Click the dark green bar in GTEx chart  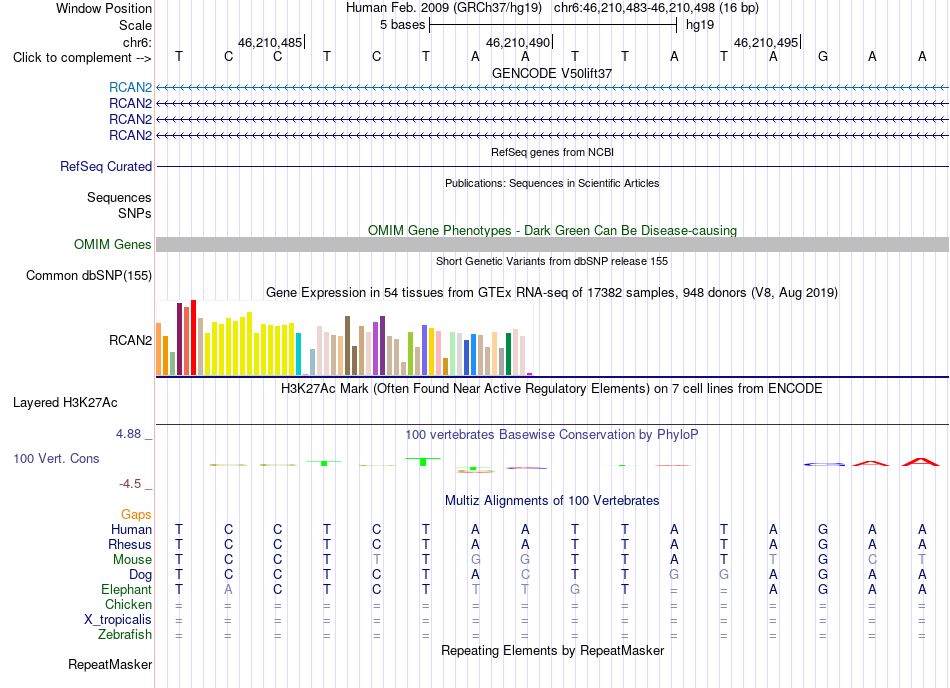pyautogui.click(x=509, y=354)
